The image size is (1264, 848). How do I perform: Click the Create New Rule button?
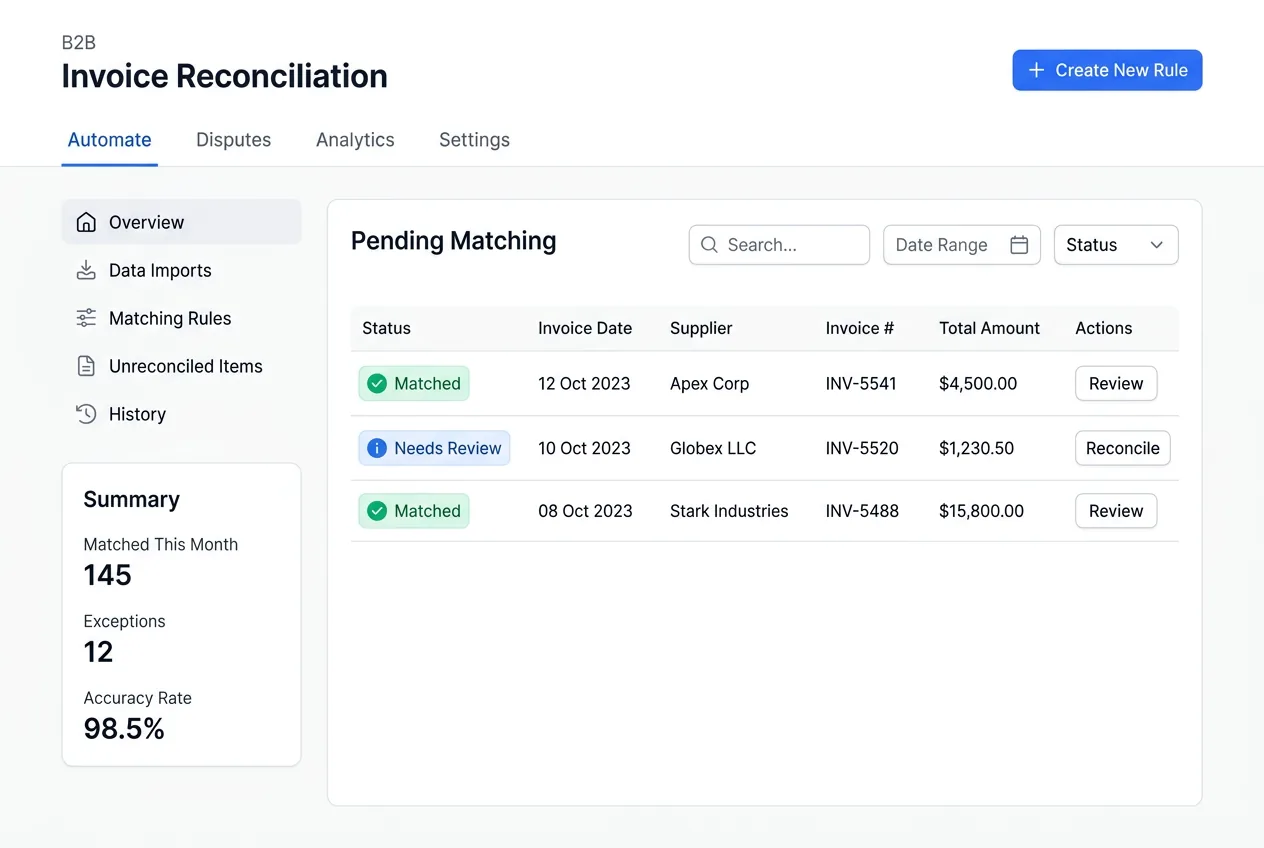(1107, 70)
